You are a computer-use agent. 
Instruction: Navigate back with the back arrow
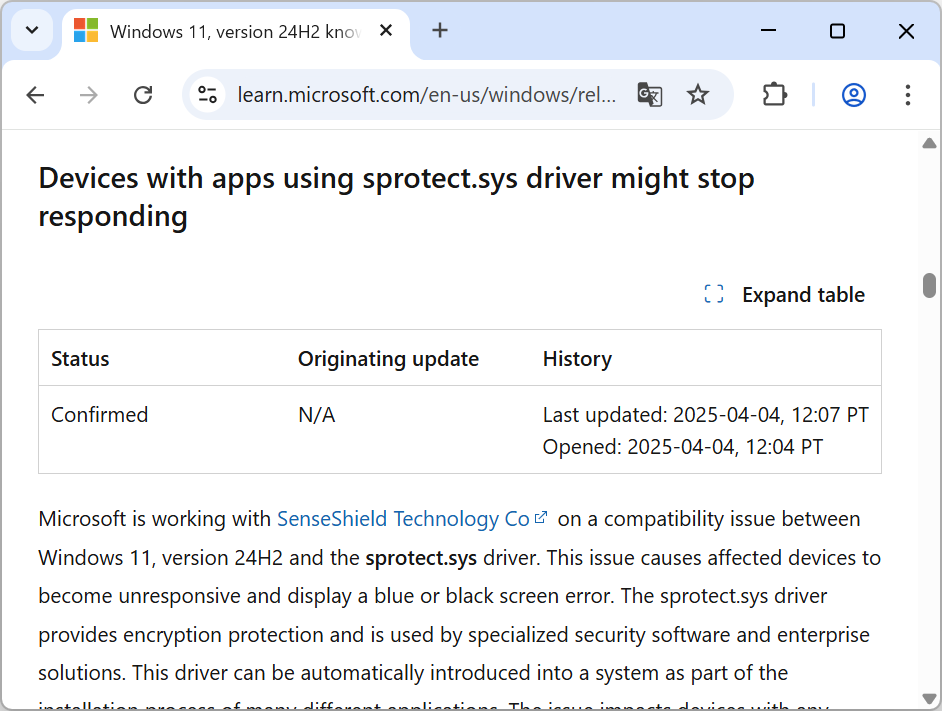(35, 94)
